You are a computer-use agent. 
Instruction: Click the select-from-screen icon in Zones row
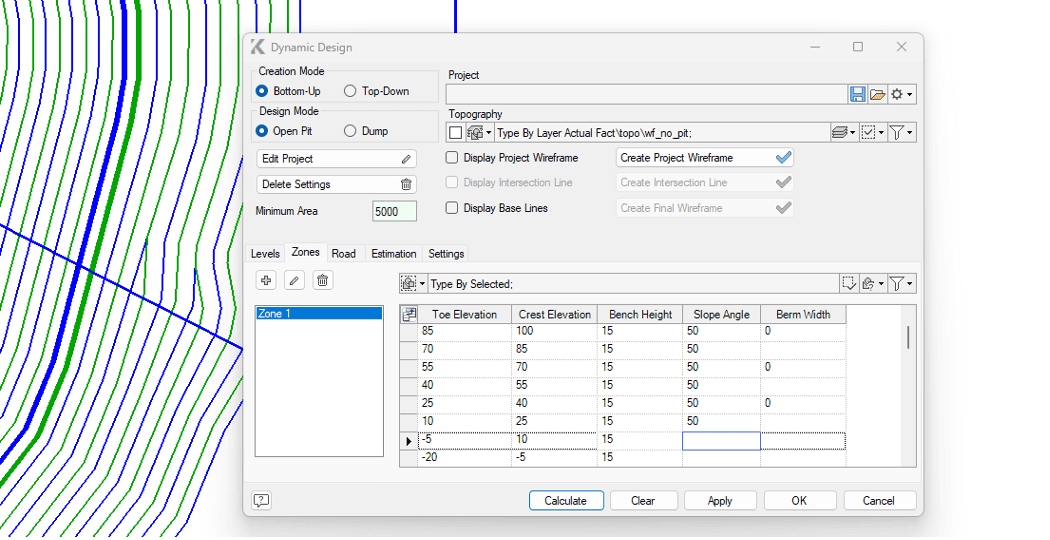click(x=848, y=284)
